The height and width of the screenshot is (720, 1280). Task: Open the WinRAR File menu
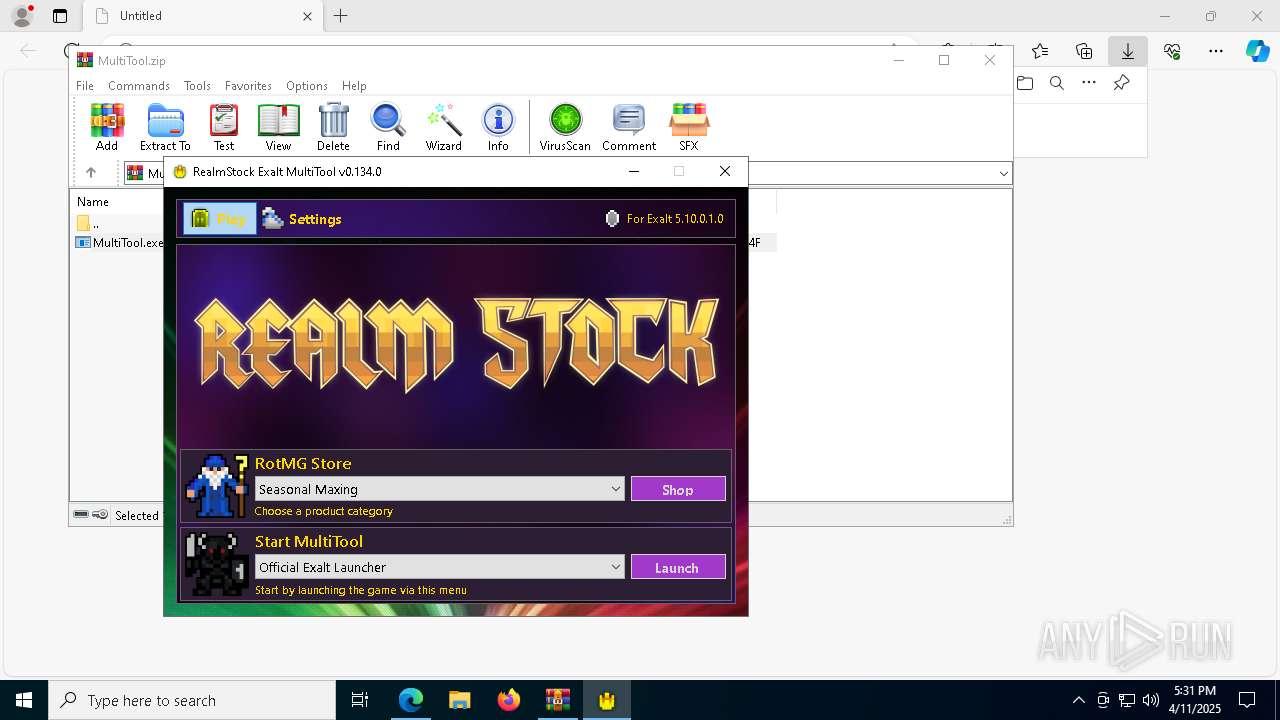point(85,86)
